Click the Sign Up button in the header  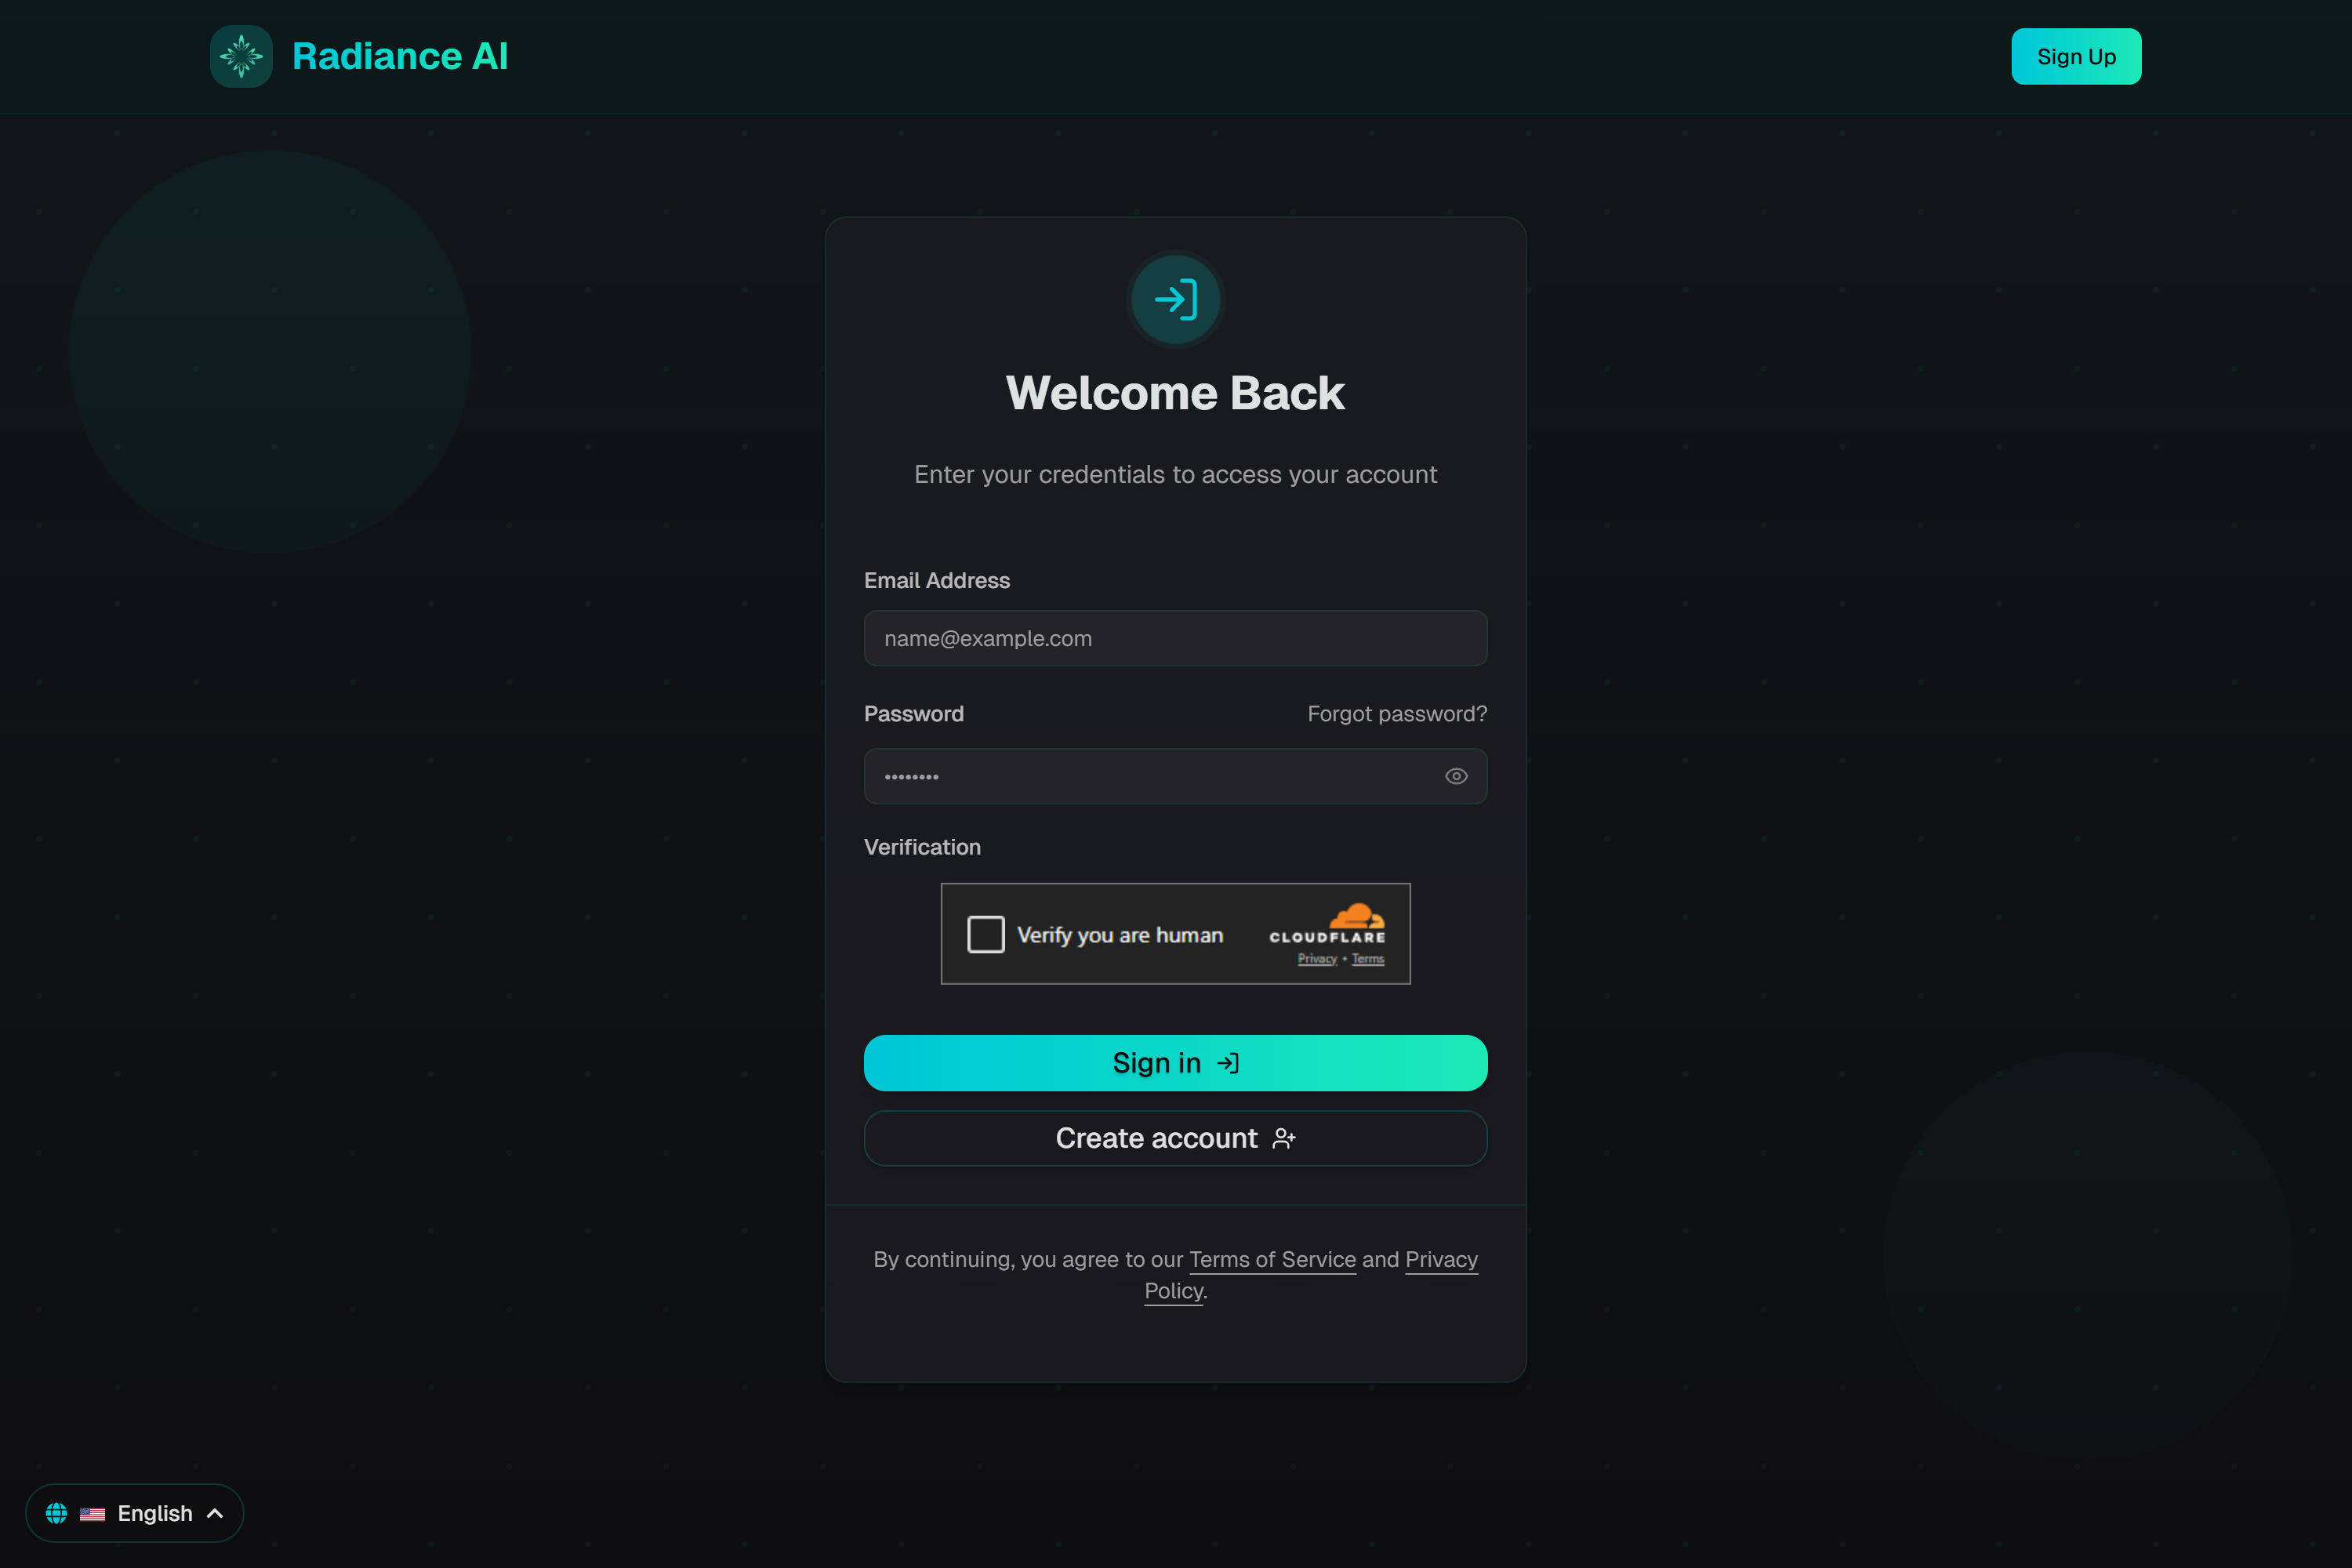point(2075,57)
